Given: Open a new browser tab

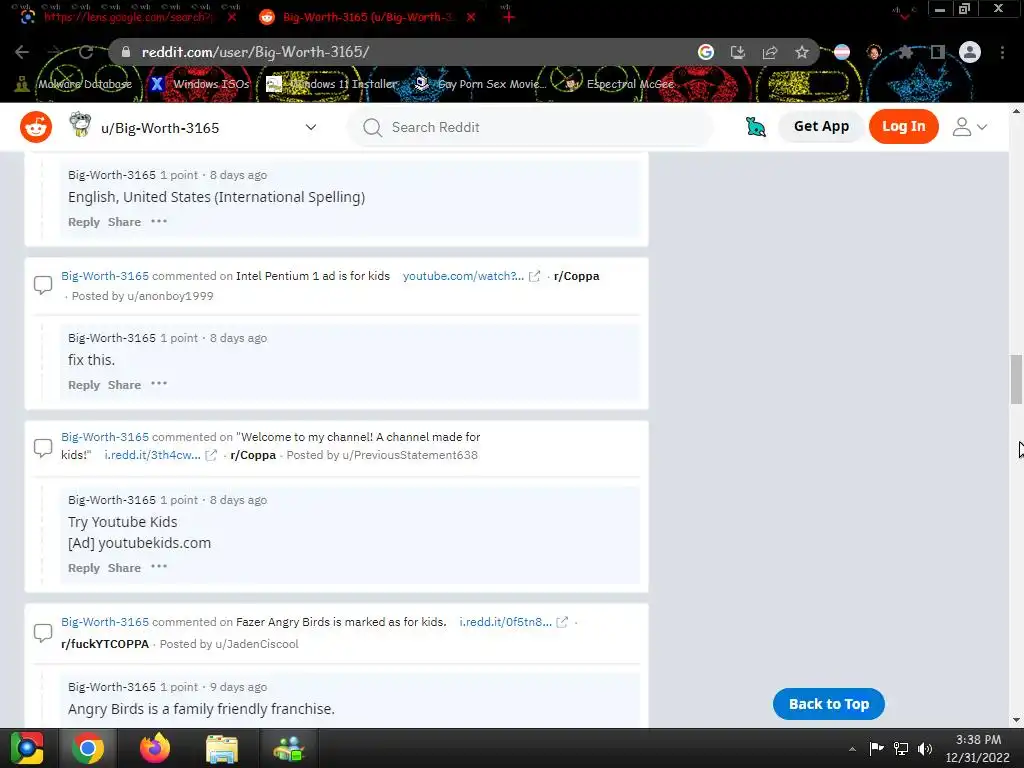Looking at the screenshot, I should (x=509, y=17).
